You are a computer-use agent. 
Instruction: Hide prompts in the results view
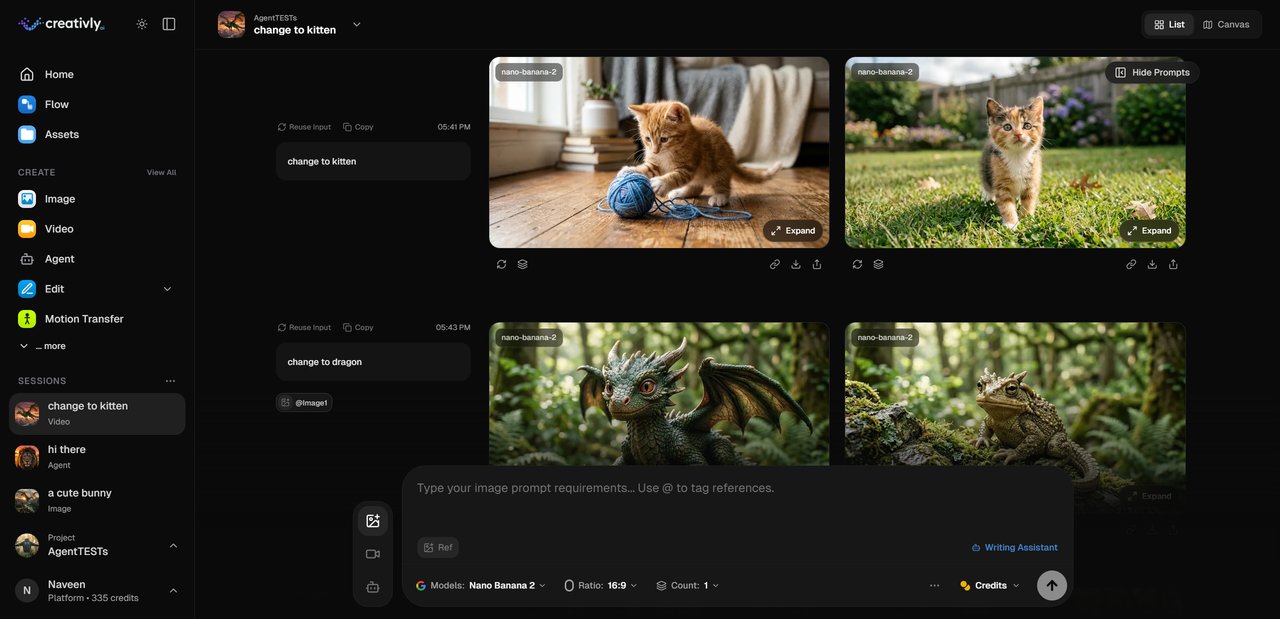1152,72
